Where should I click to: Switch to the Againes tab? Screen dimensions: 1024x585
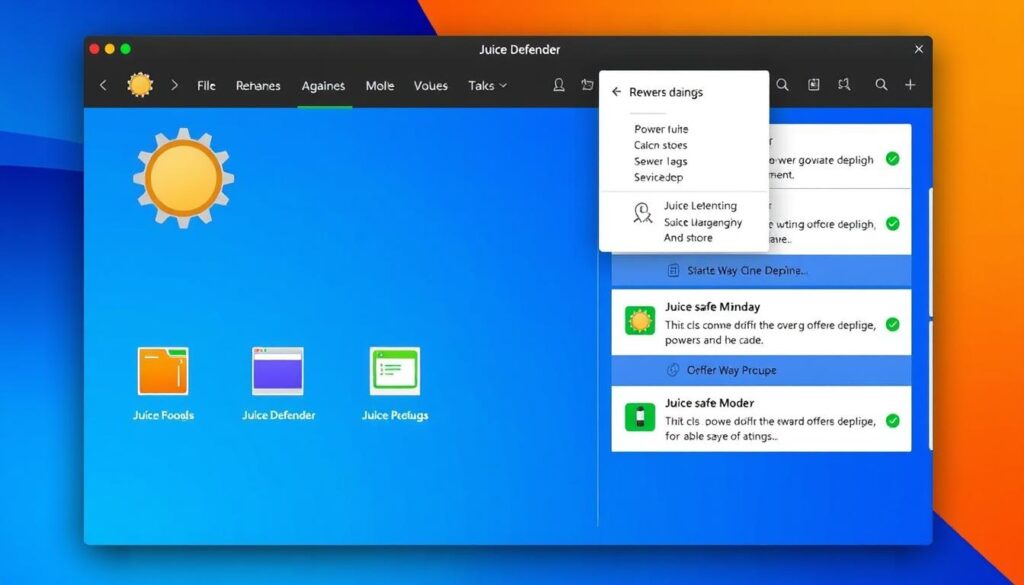[x=324, y=86]
